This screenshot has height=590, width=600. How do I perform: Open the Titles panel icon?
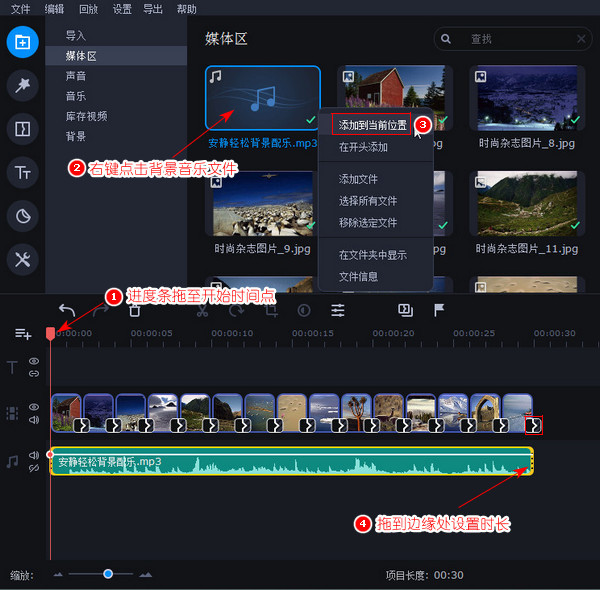point(23,173)
